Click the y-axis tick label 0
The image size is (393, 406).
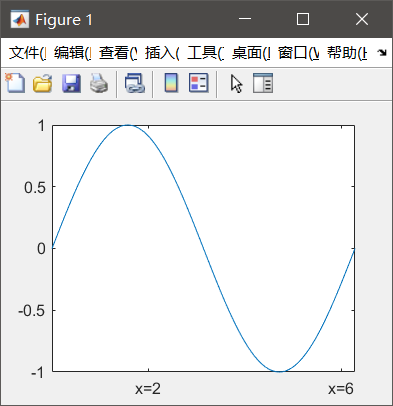[x=41, y=249]
